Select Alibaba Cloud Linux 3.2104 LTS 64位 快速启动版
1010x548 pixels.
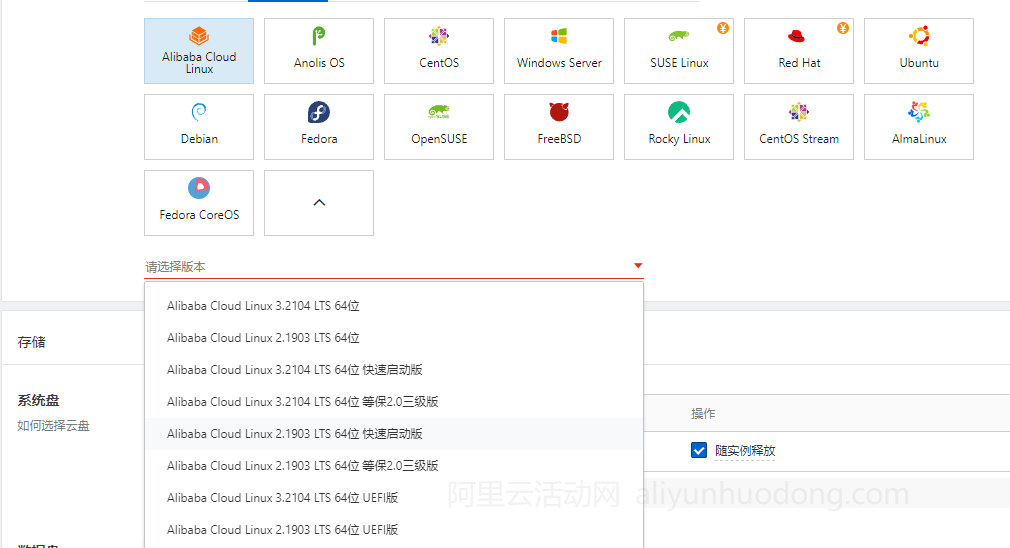coord(394,370)
